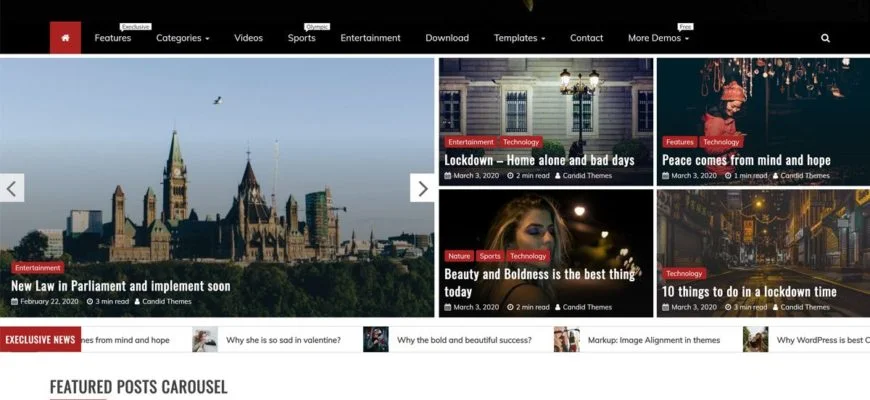Read 'Peace comes from mind and hope' post
This screenshot has height=400, width=870.
[x=746, y=160]
